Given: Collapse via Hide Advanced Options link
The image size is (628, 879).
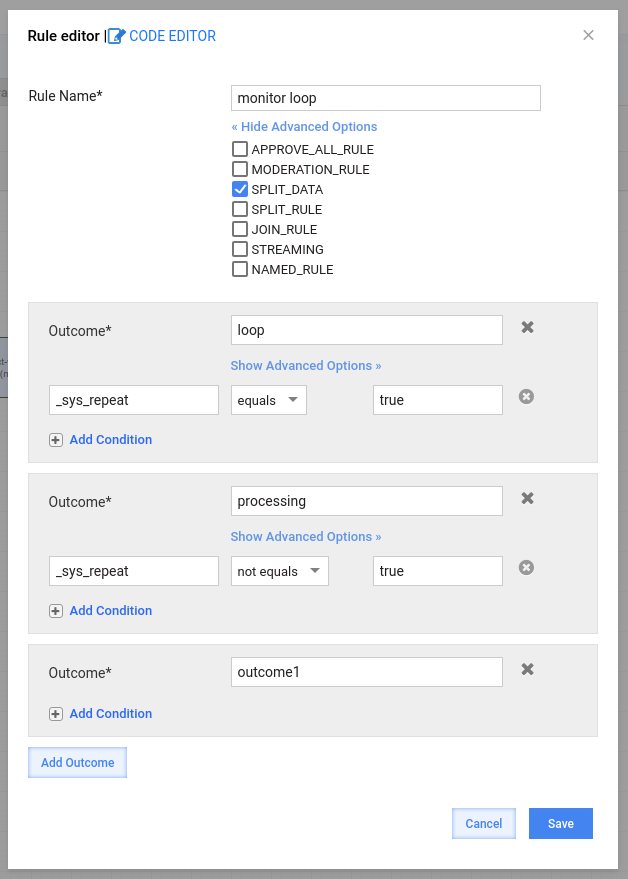Looking at the screenshot, I should 304,127.
